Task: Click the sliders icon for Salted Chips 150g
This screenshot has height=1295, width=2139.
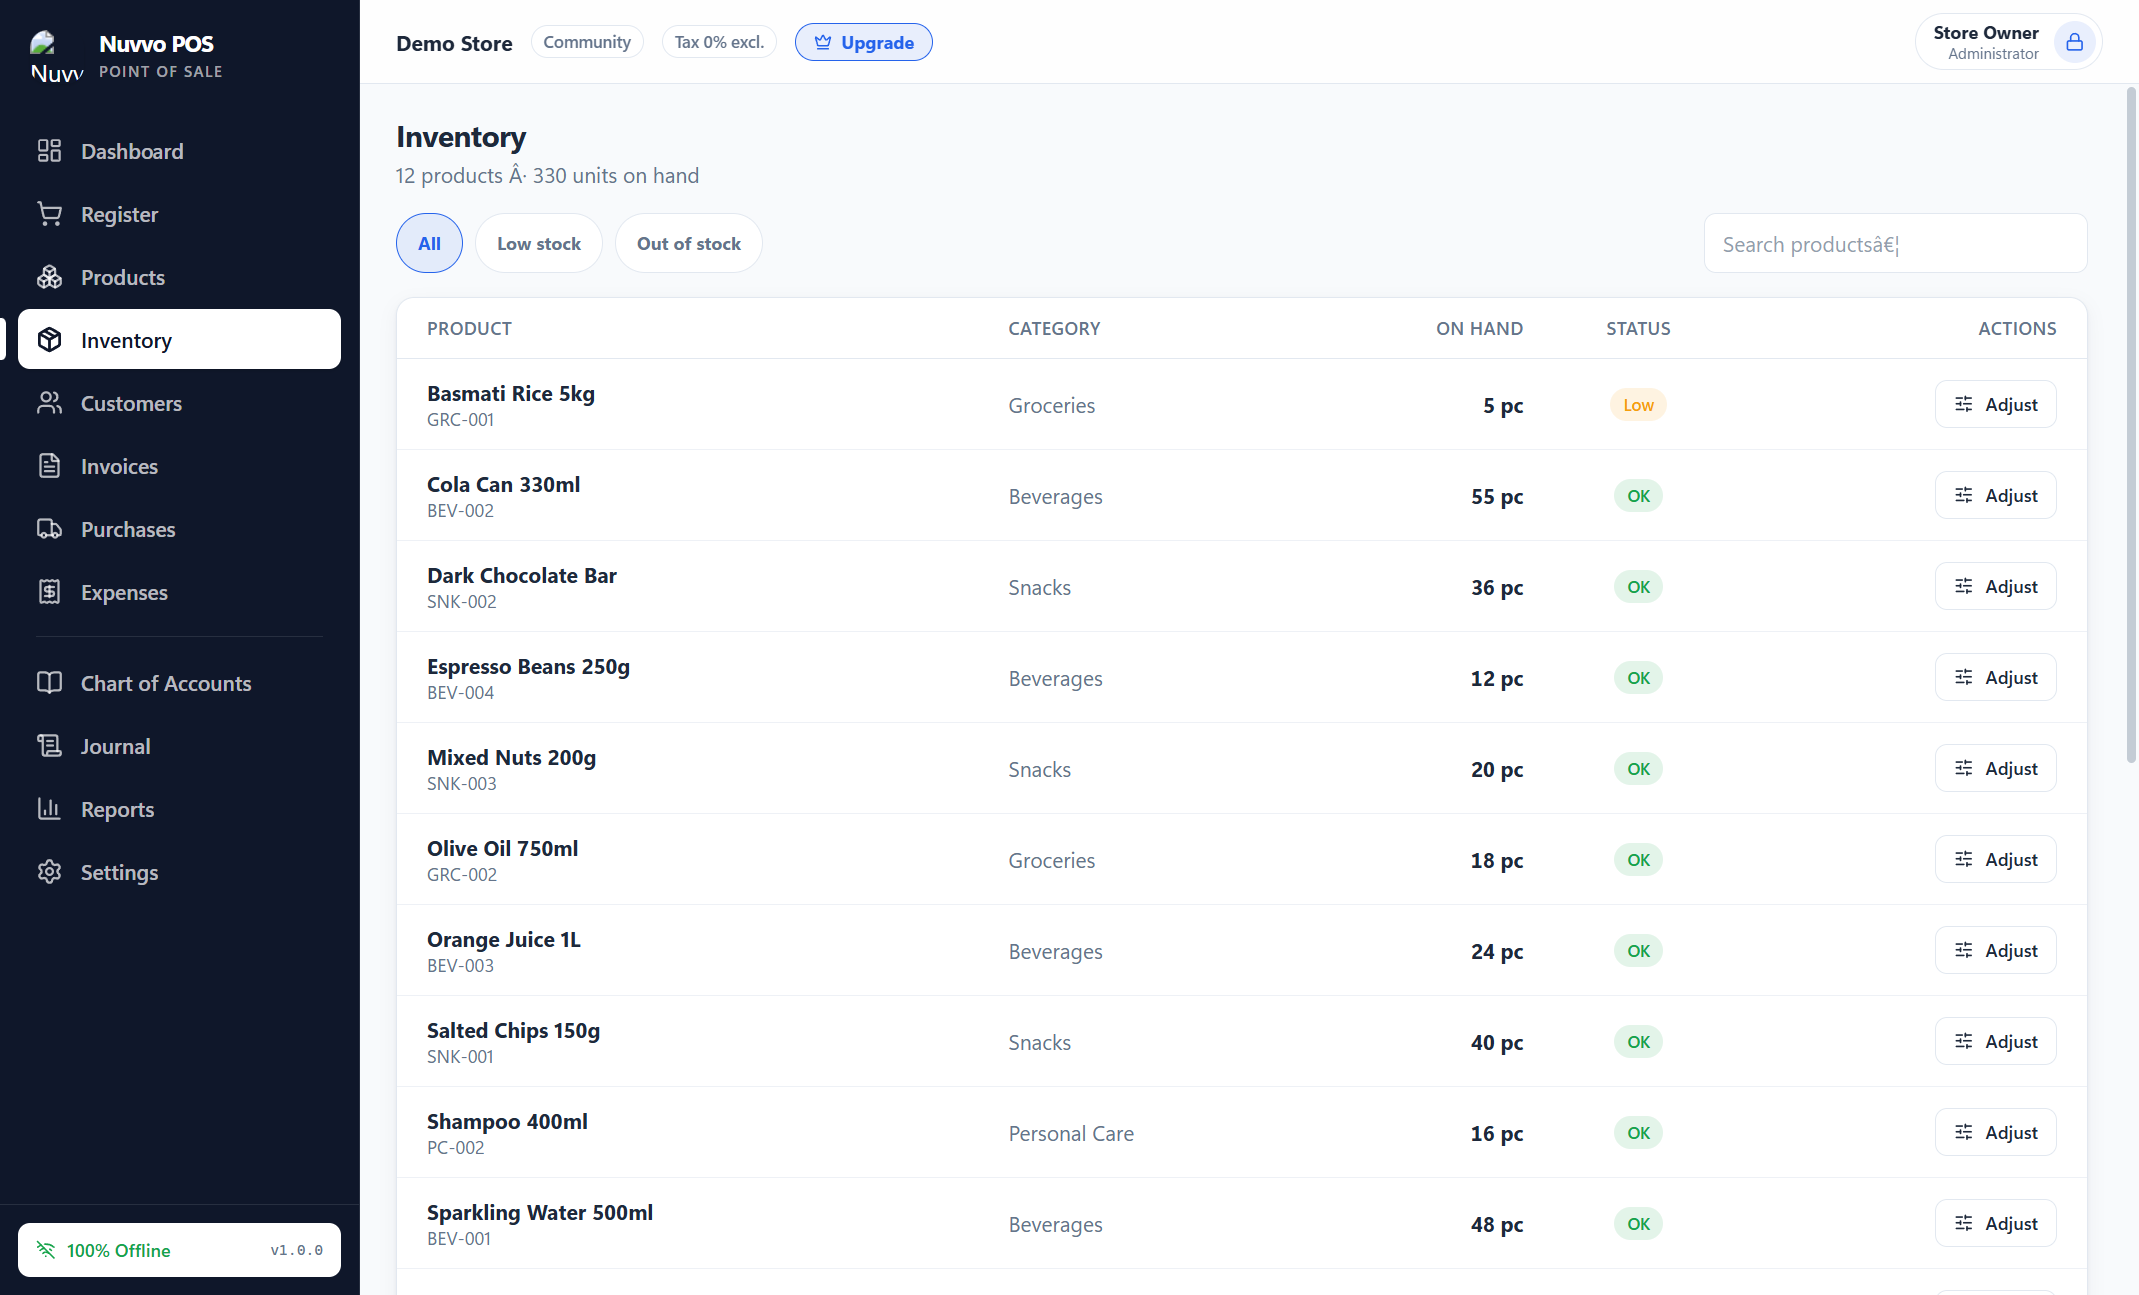Action: (1964, 1041)
